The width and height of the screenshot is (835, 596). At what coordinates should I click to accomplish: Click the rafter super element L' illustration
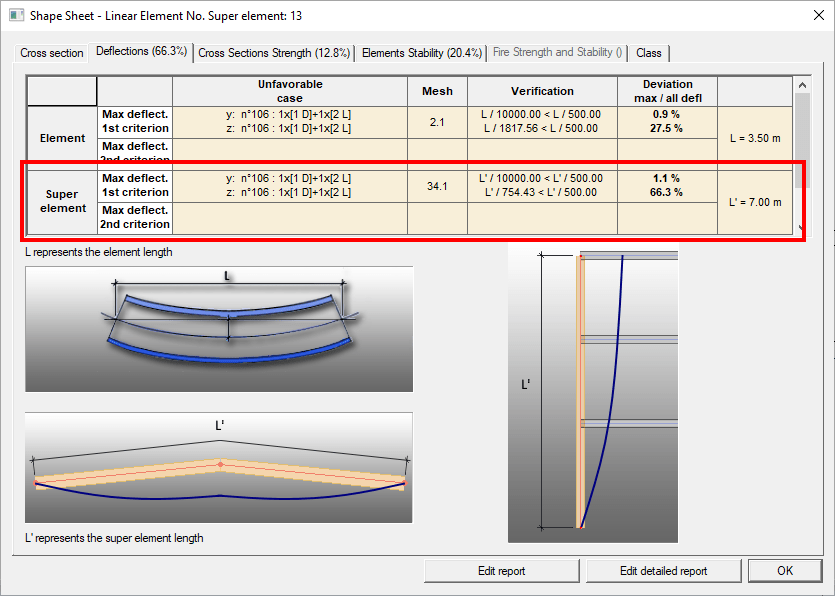(x=219, y=468)
